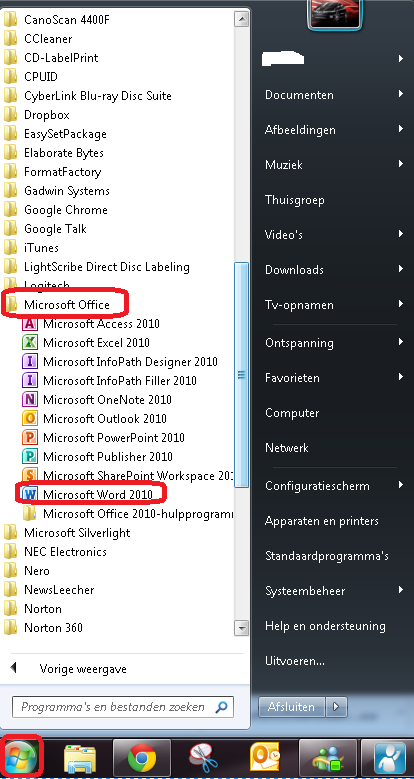This screenshot has height=779, width=414.
Task: Click the Google Chrome taskbar icon
Action: (142, 759)
